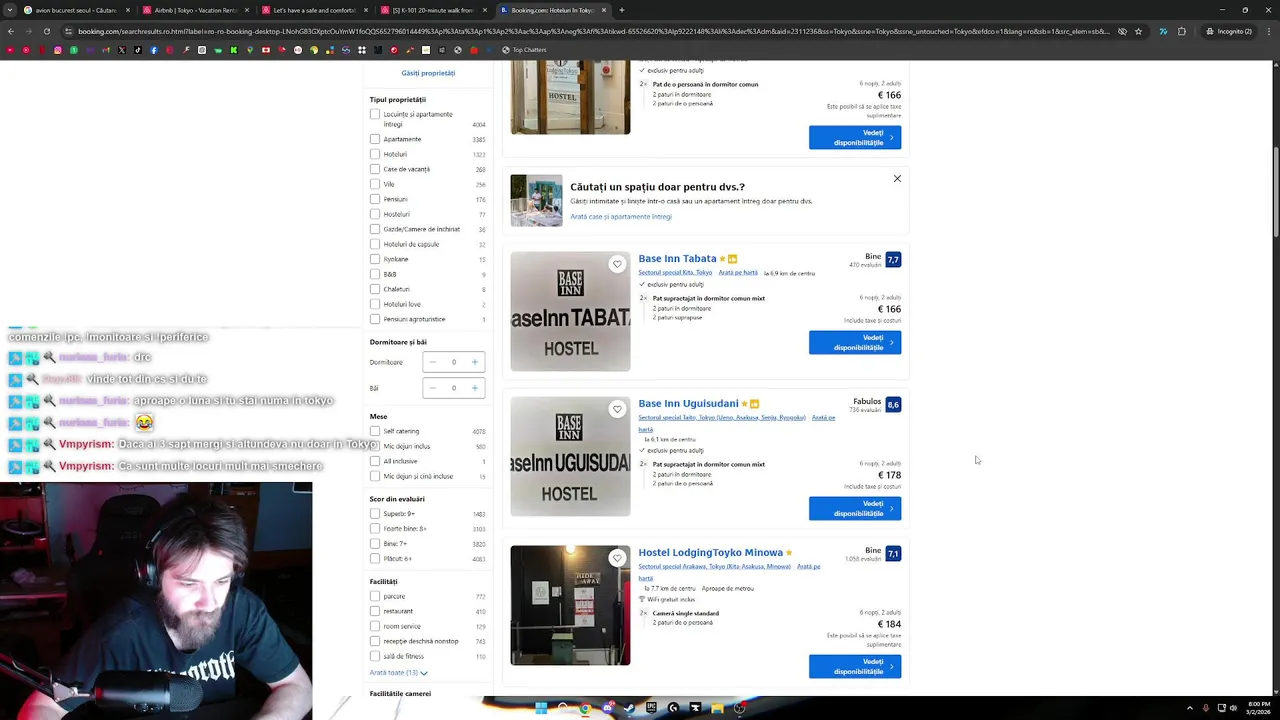Screen dimensions: 1280x720
Task: Open Hostel LodgingToyko Minowa photo thumbnail
Action: click(x=570, y=605)
